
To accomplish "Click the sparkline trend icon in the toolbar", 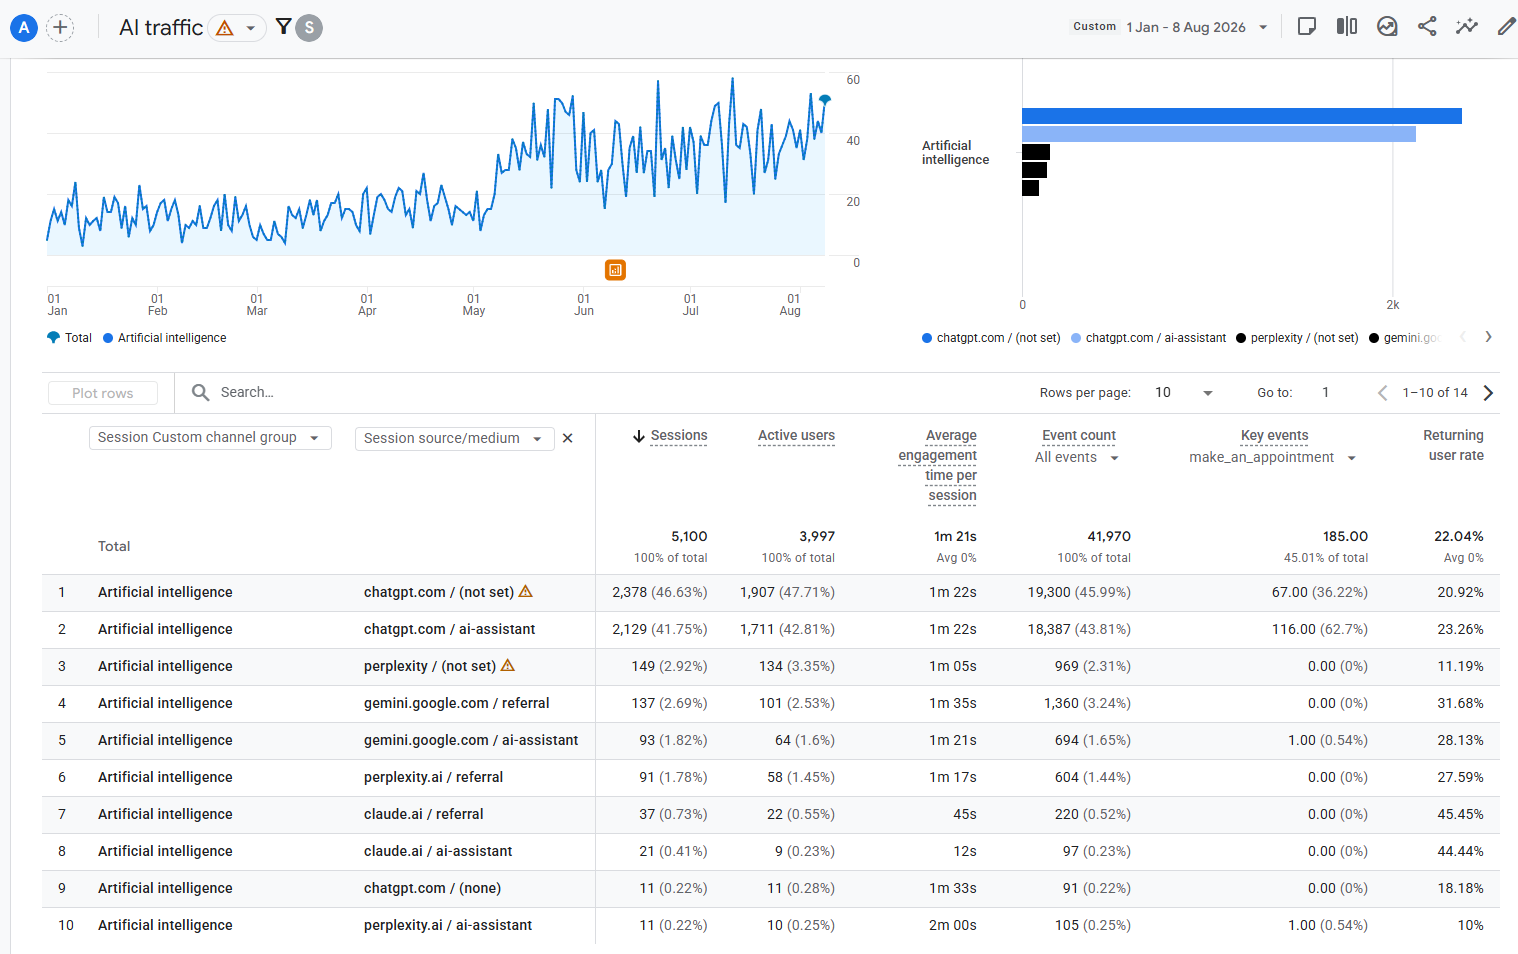I will coord(1467,27).
